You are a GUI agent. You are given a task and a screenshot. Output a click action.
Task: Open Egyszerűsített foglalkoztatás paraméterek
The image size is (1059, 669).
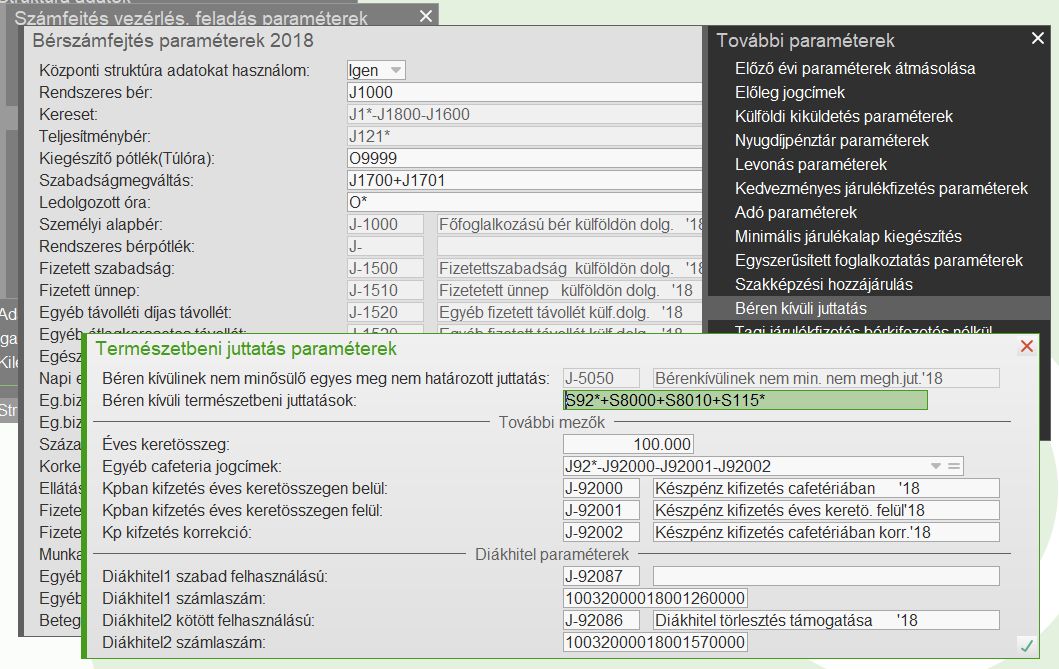pyautogui.click(x=879, y=260)
